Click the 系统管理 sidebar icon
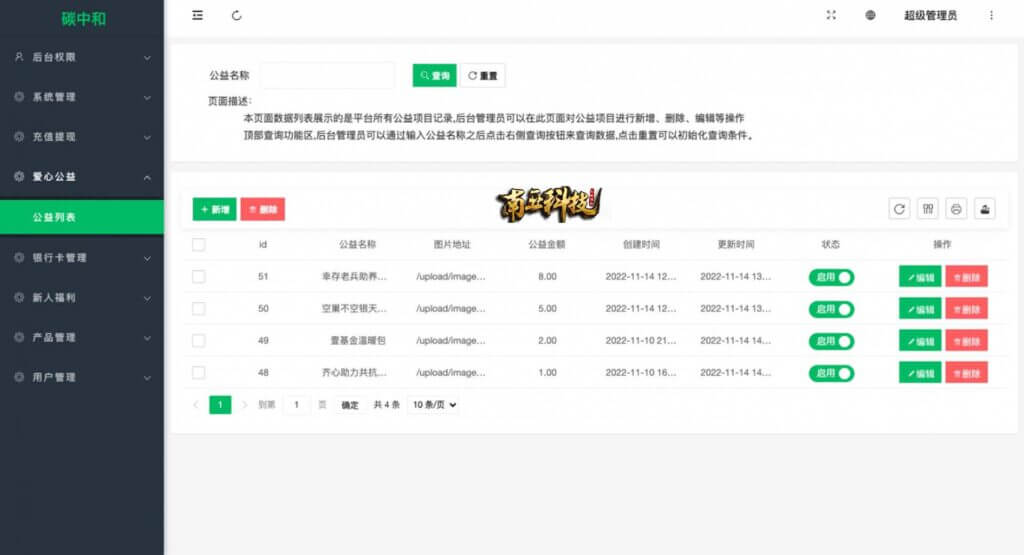 (x=19, y=97)
